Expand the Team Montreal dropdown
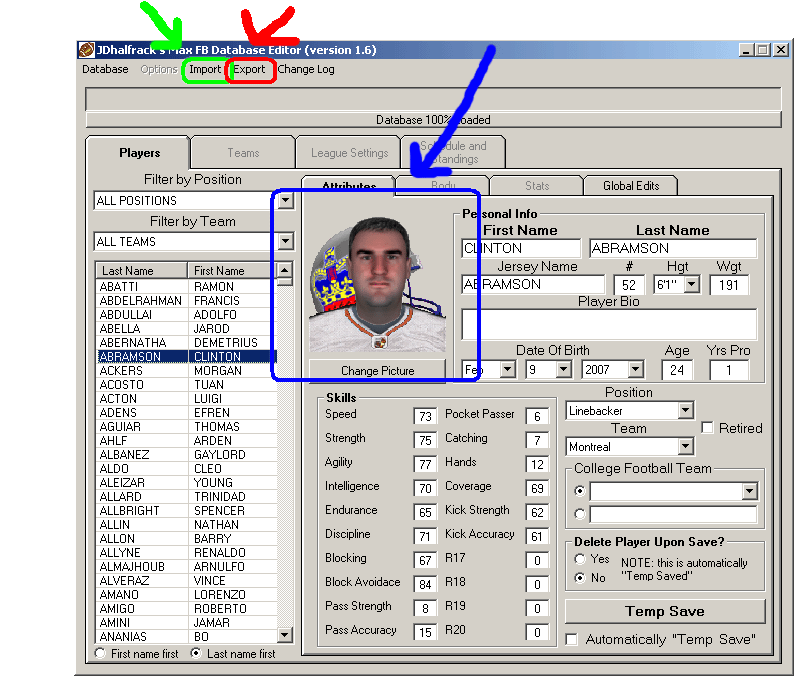The image size is (796, 676). coord(685,447)
